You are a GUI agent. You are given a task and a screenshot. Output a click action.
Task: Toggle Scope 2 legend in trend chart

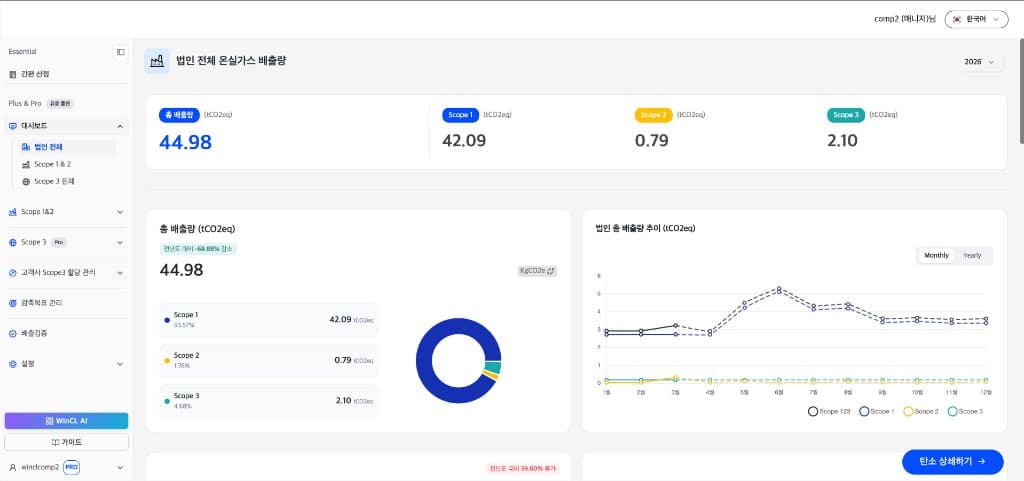tap(921, 411)
